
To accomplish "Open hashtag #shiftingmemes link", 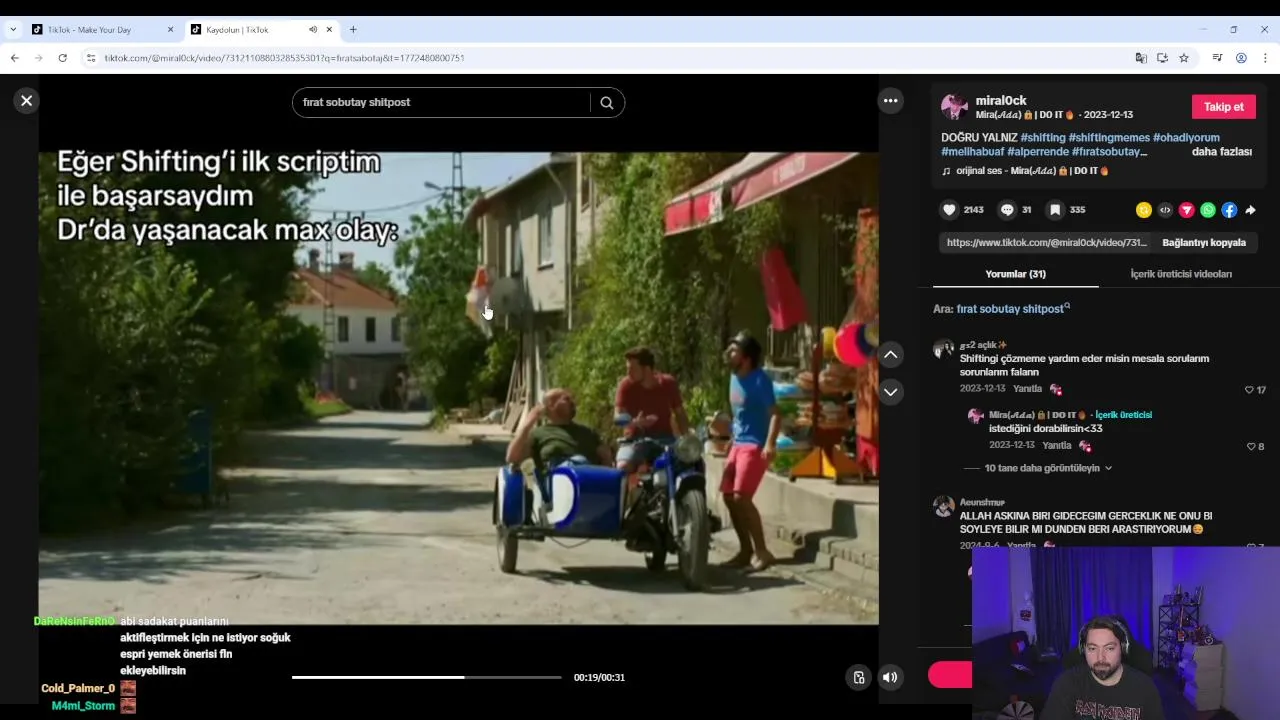I will (1109, 137).
